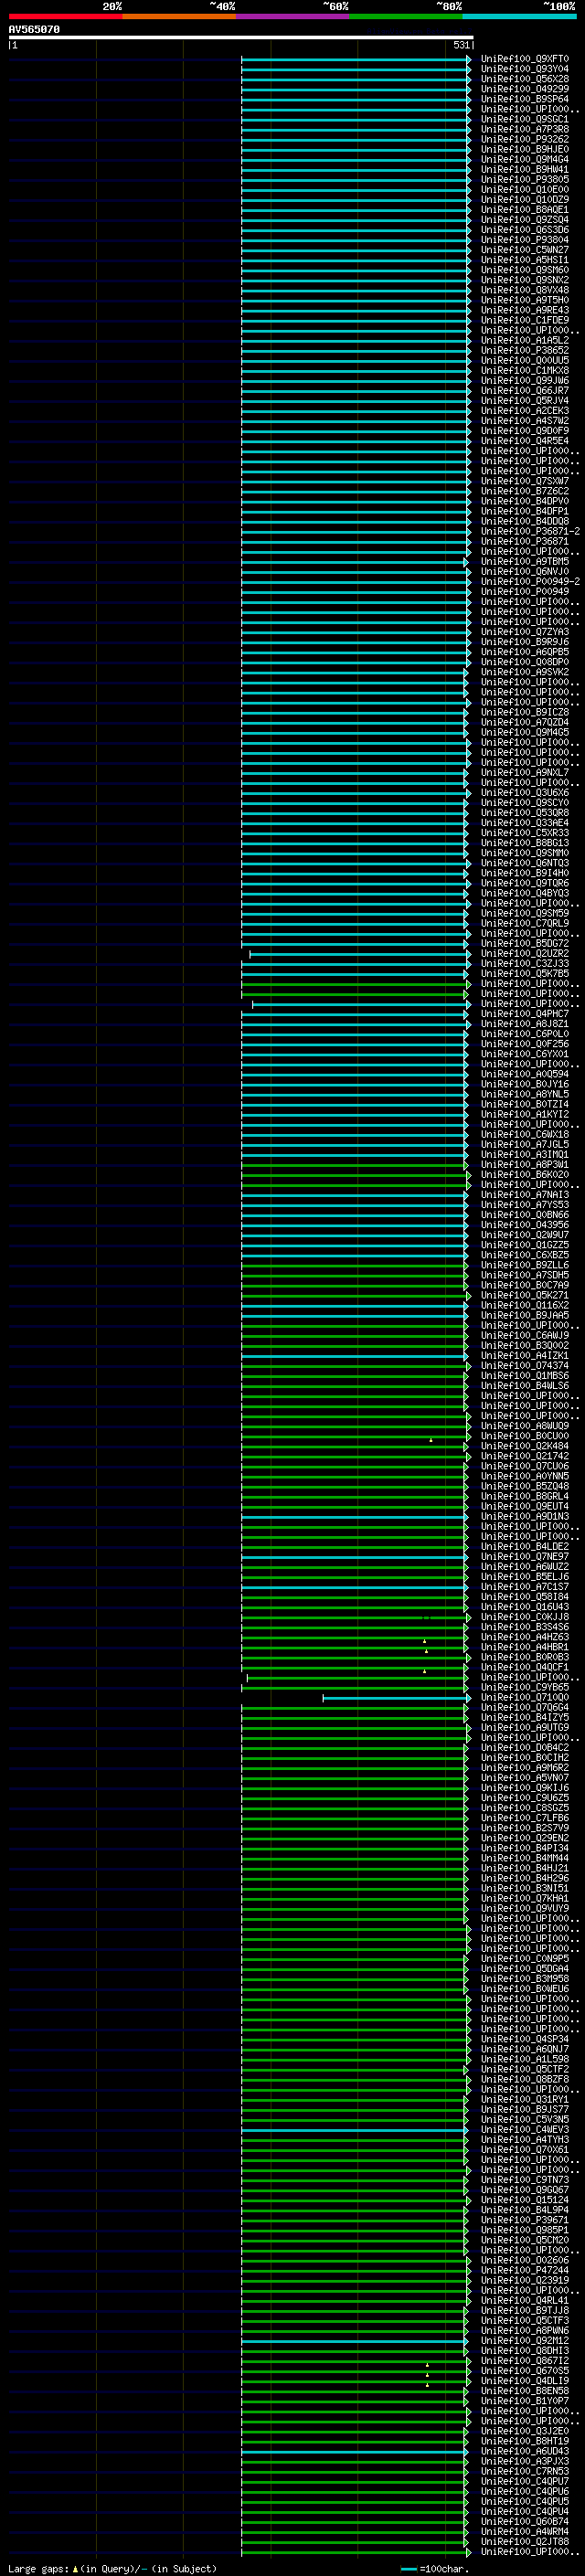Select hit label UniRef100_P00949

(525, 591)
